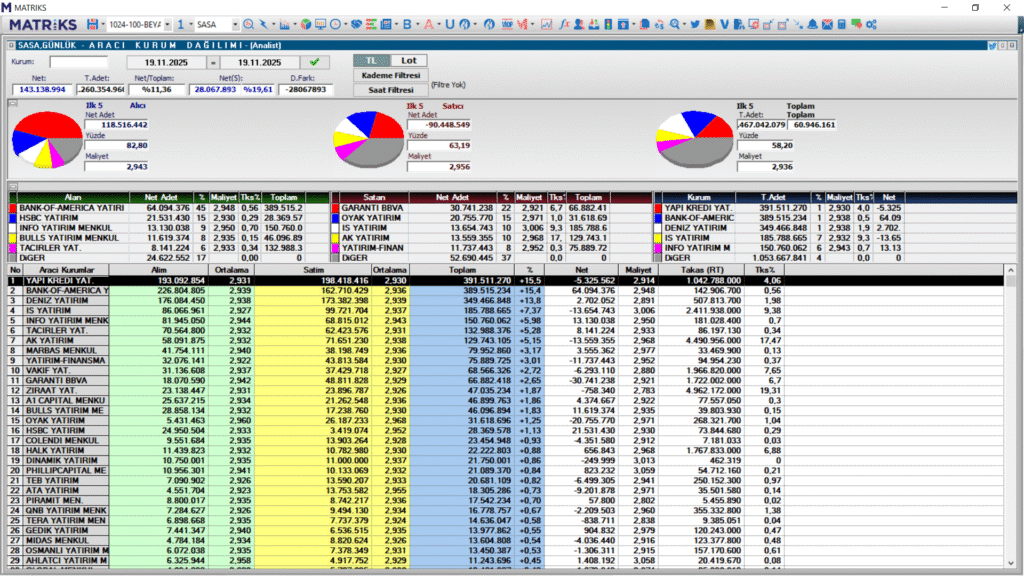Open the alarm bell icon

pyautogui.click(x=812, y=24)
